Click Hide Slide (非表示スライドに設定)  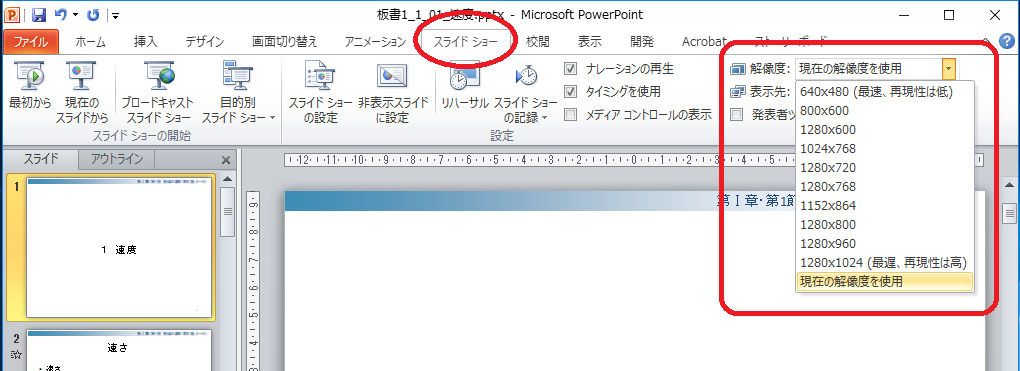393,92
